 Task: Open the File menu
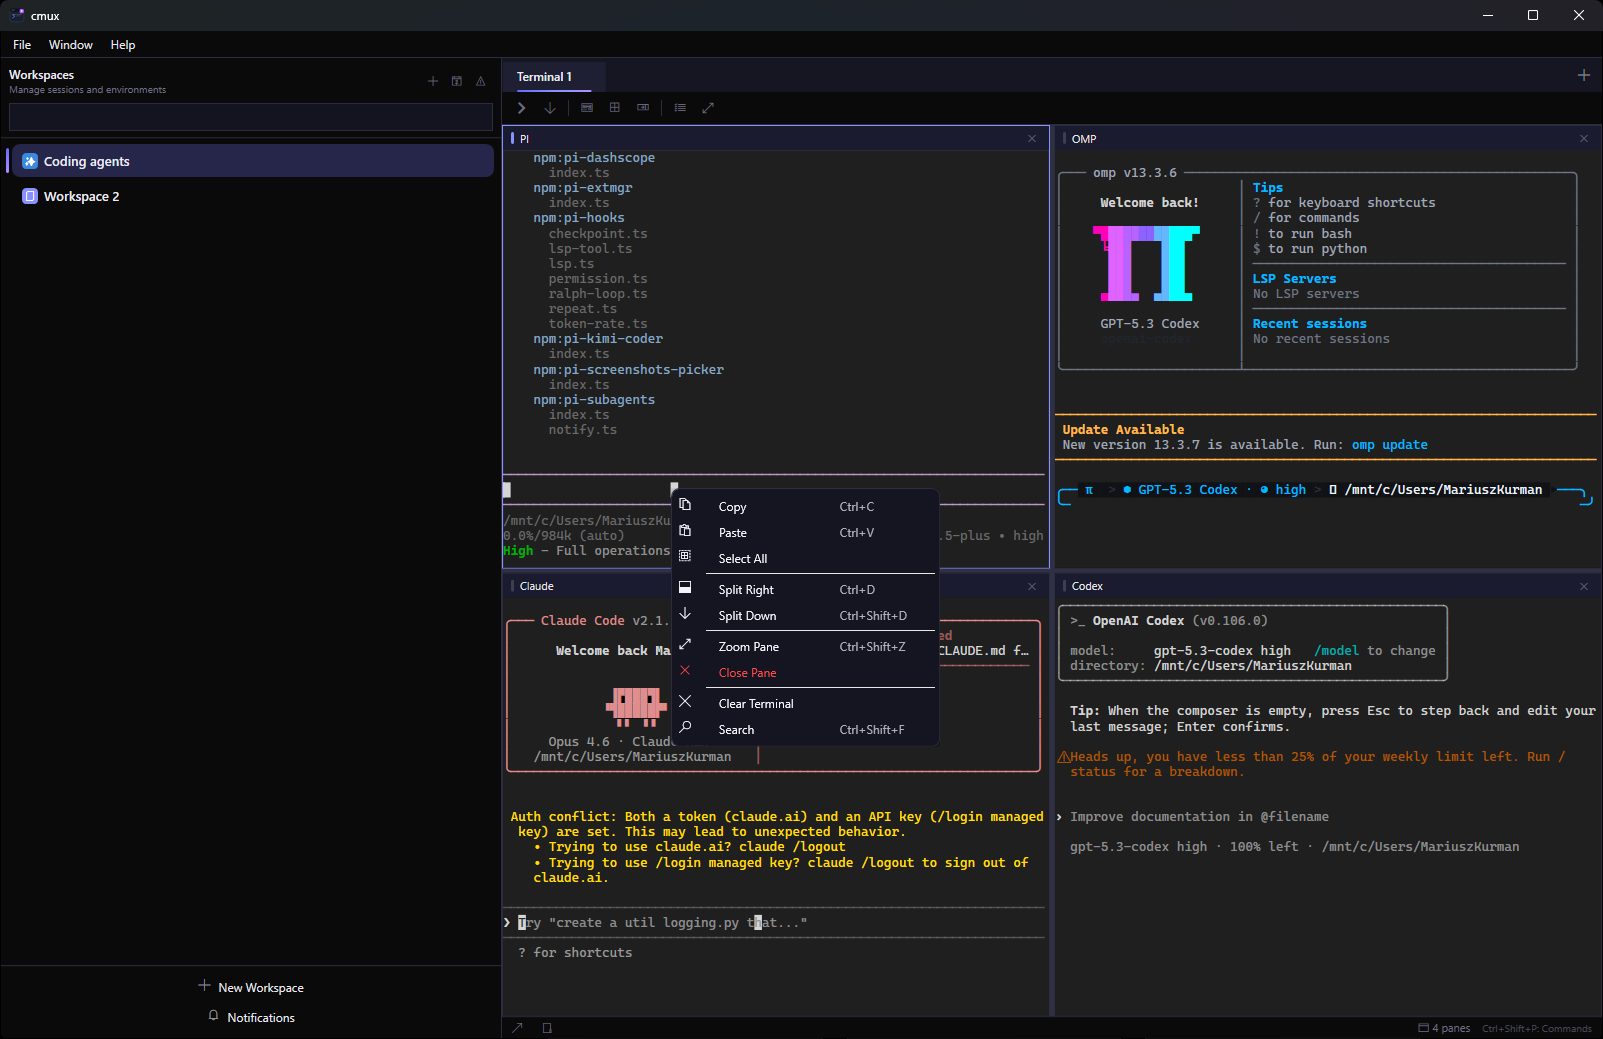point(22,45)
